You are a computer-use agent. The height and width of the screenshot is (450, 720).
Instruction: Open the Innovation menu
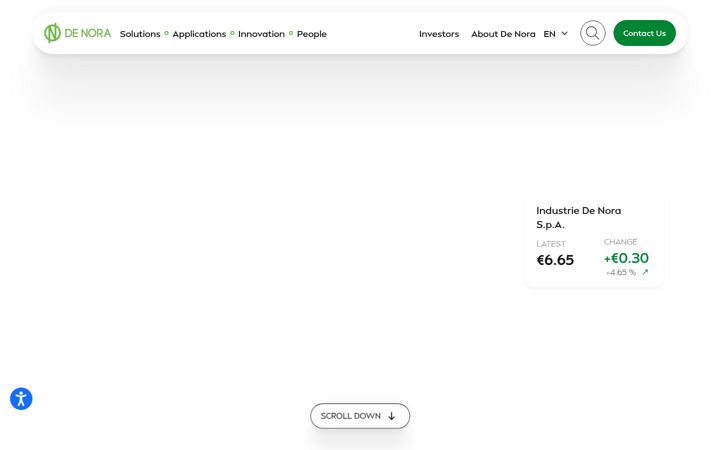[261, 34]
